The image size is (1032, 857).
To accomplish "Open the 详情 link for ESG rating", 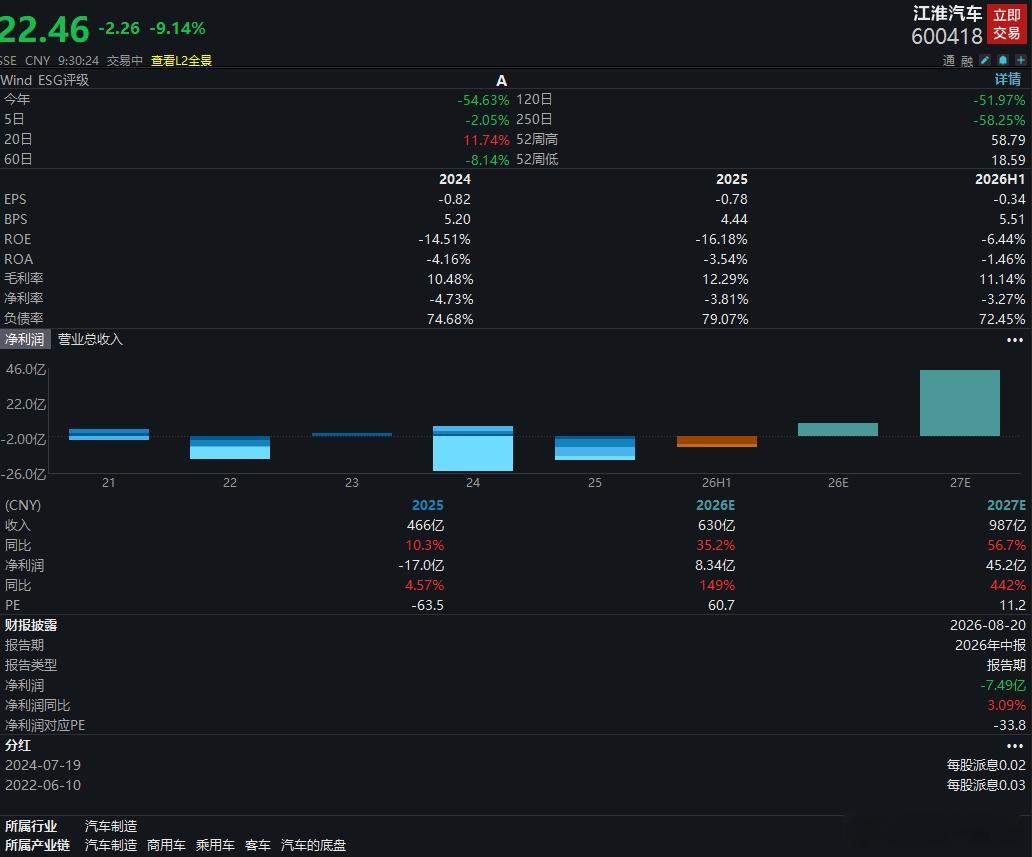I will click(1008, 80).
